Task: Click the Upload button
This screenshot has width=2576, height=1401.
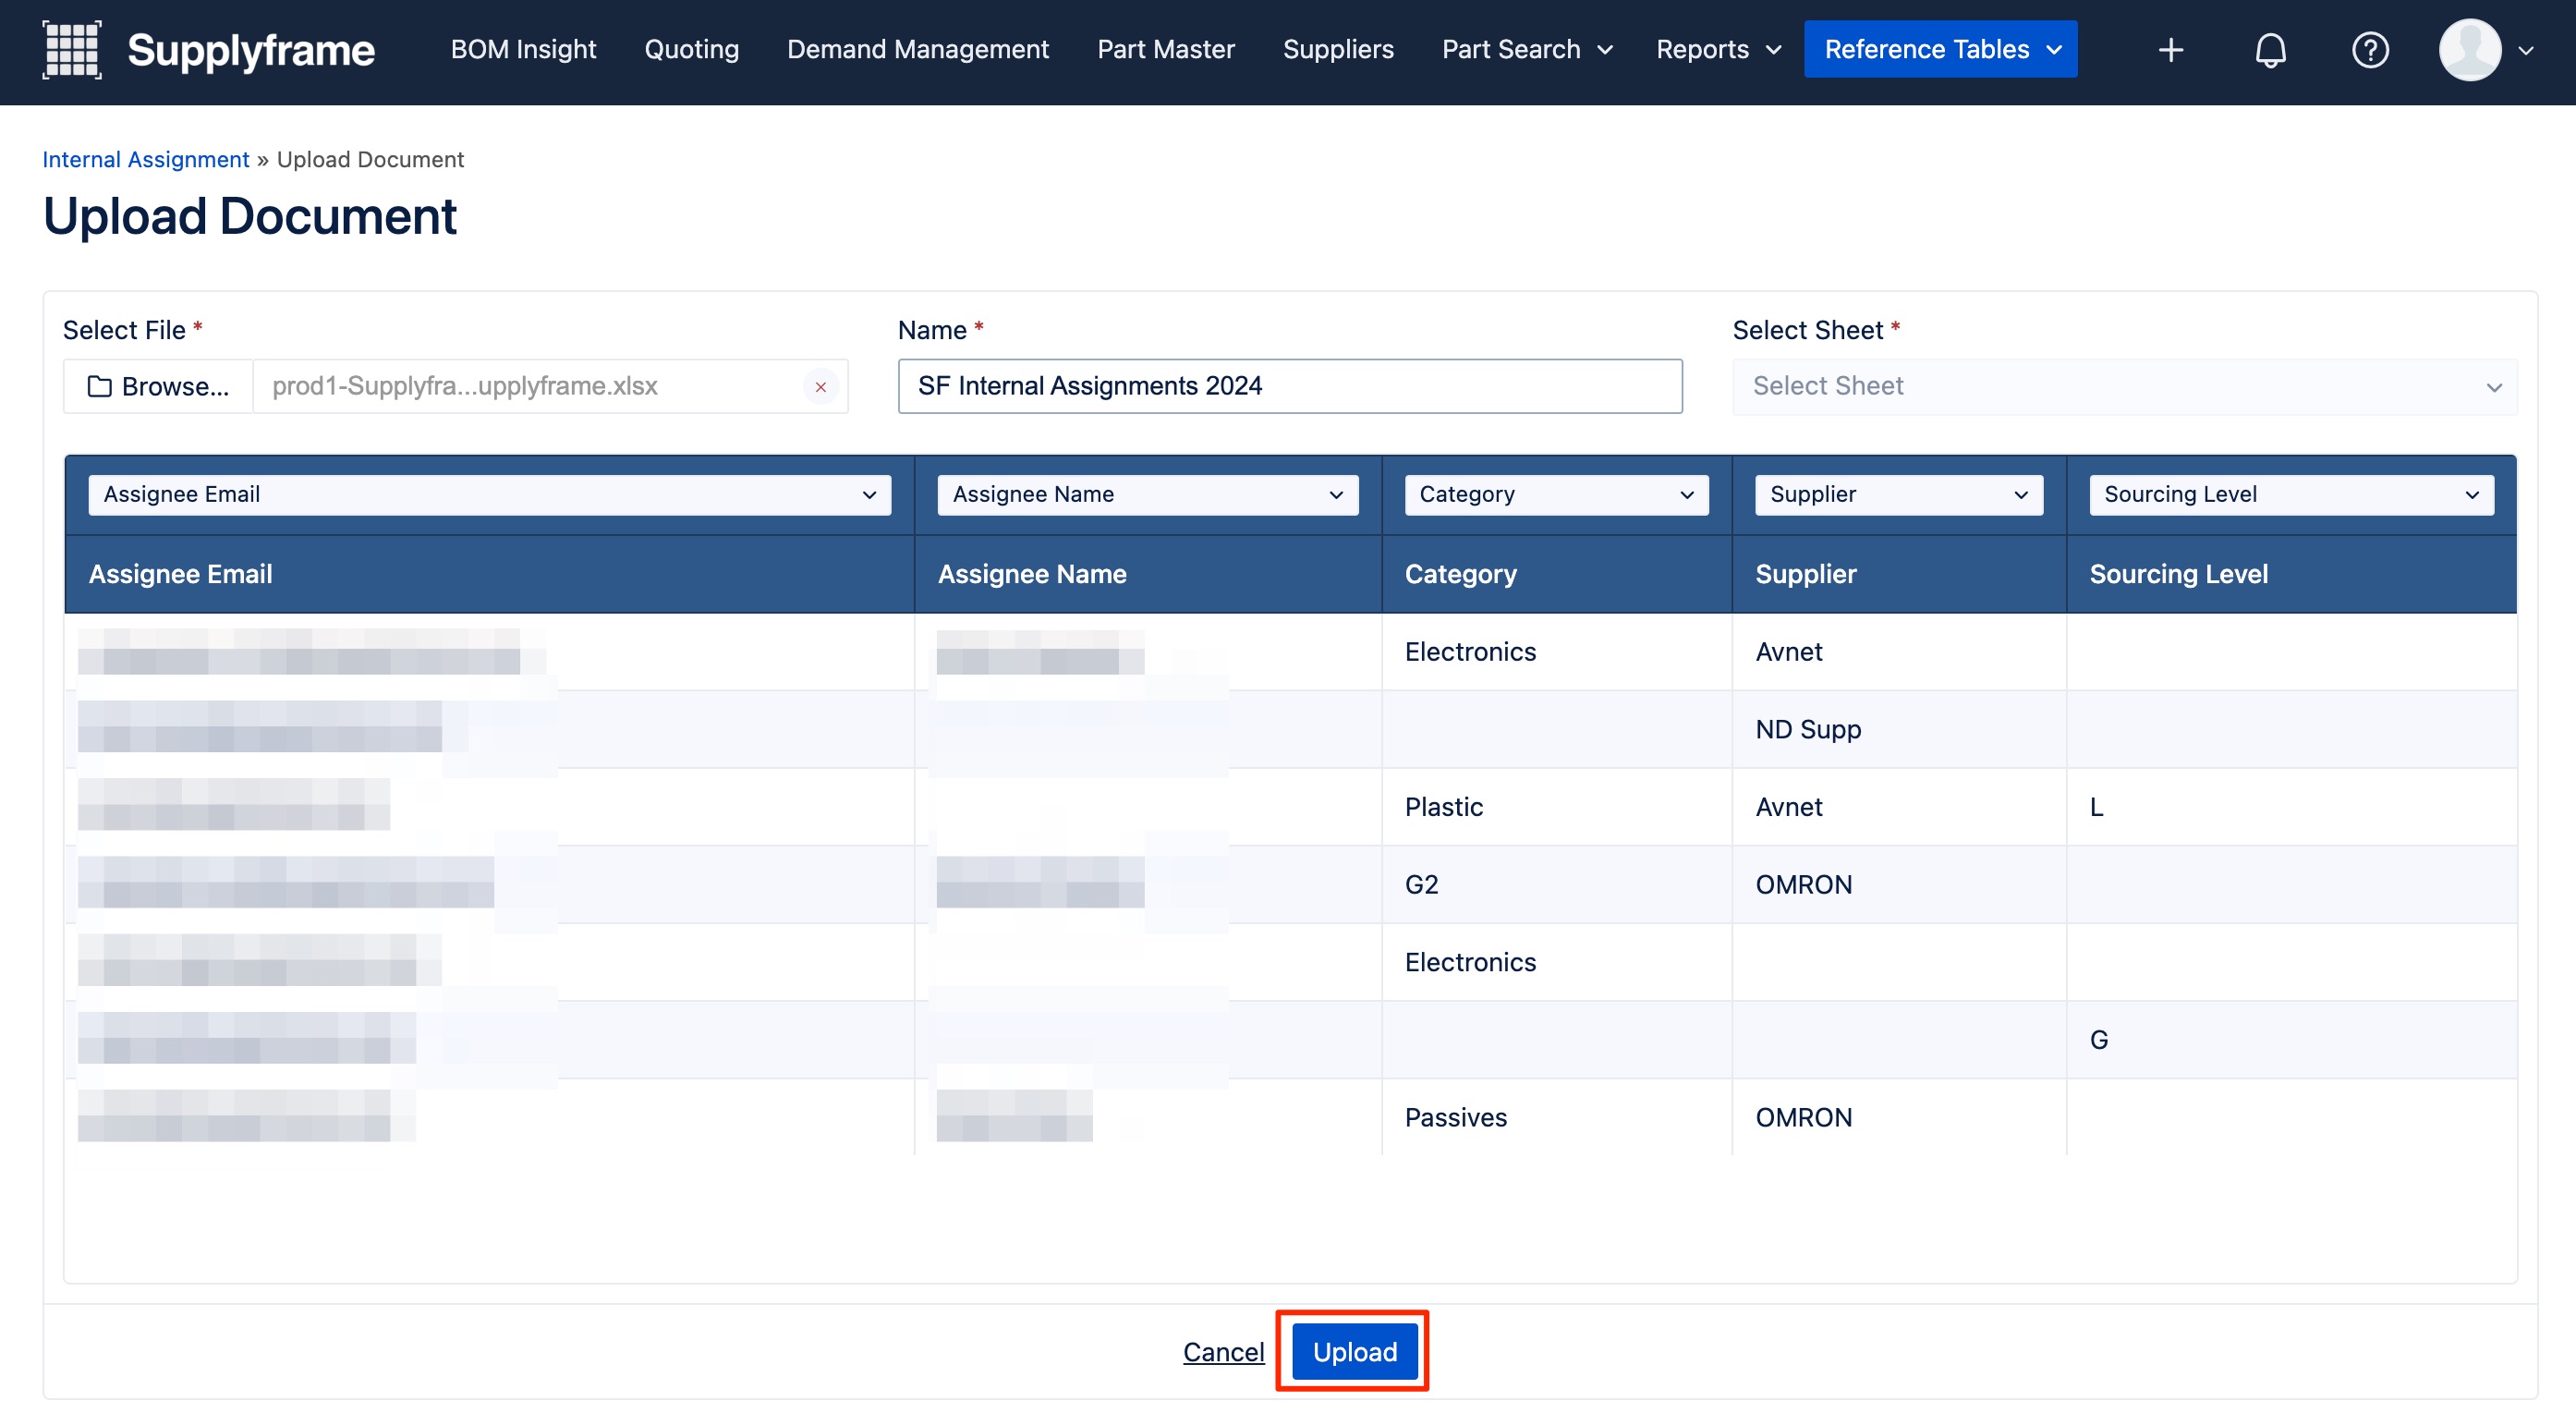Action: [1354, 1352]
